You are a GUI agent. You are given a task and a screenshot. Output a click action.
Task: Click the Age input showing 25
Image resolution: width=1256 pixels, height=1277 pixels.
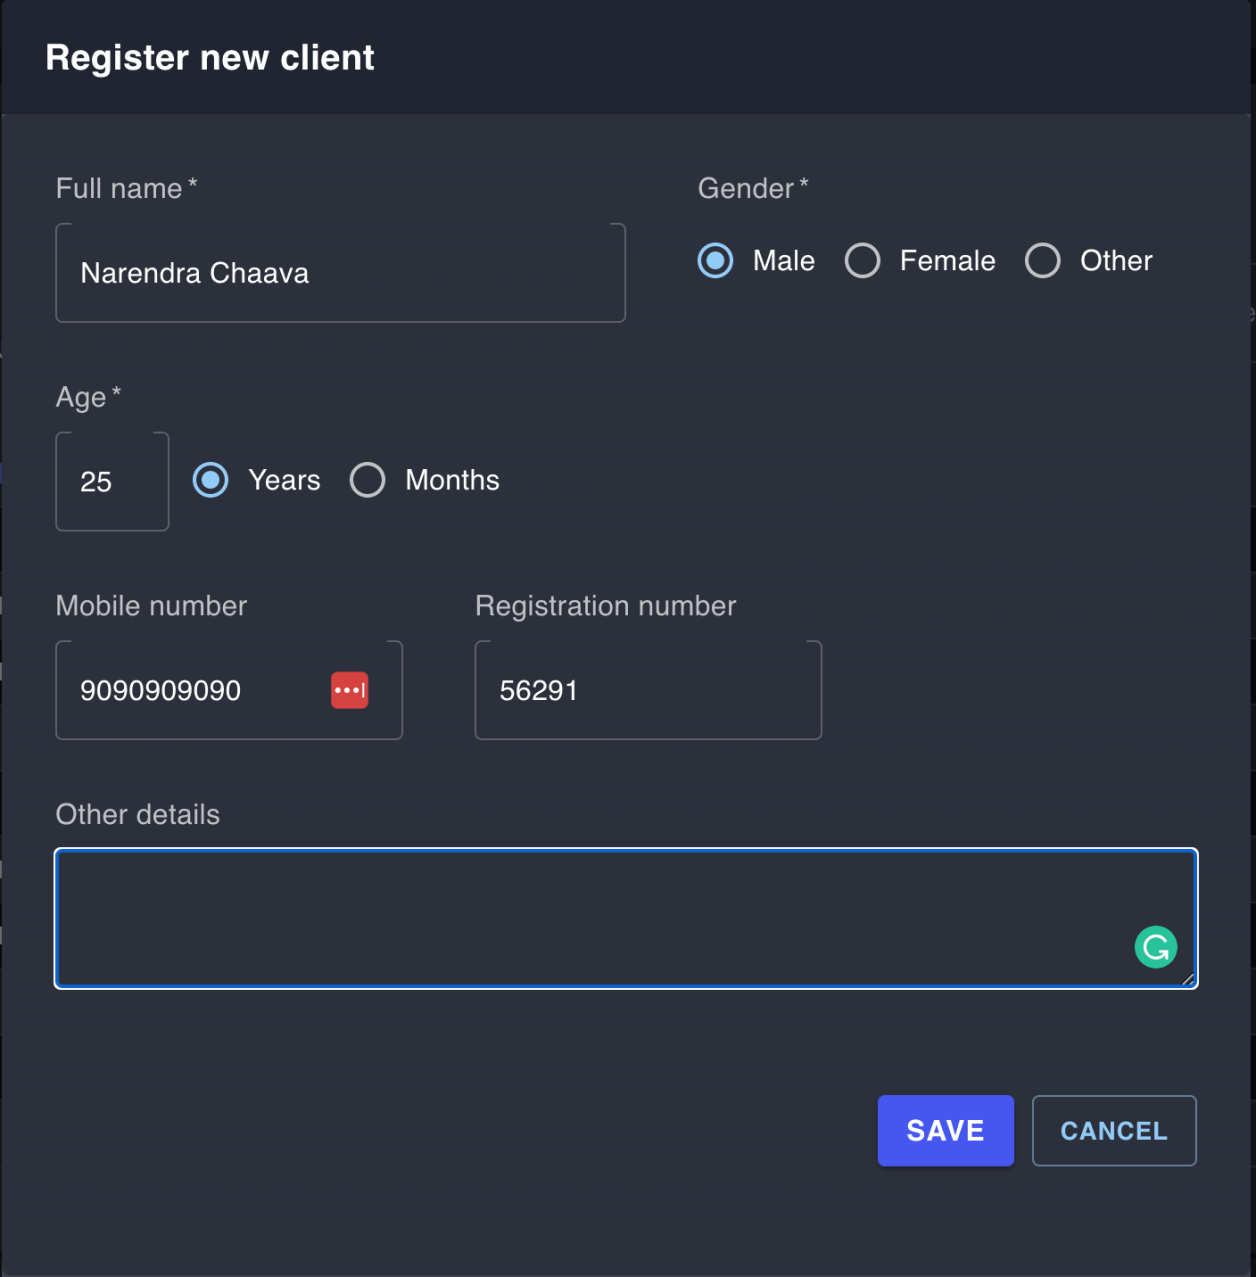click(112, 481)
